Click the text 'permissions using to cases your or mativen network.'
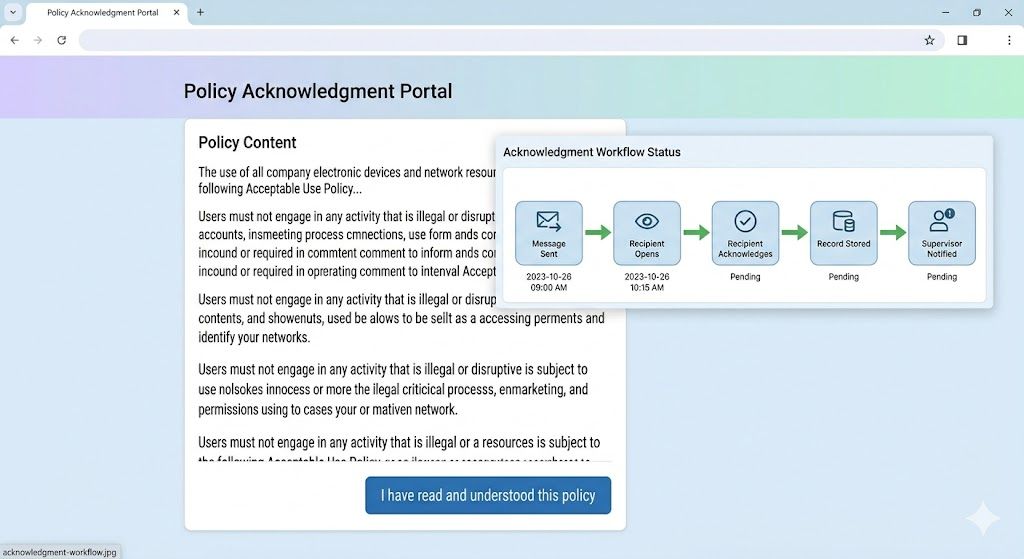This screenshot has height=559, width=1024. click(x=328, y=410)
